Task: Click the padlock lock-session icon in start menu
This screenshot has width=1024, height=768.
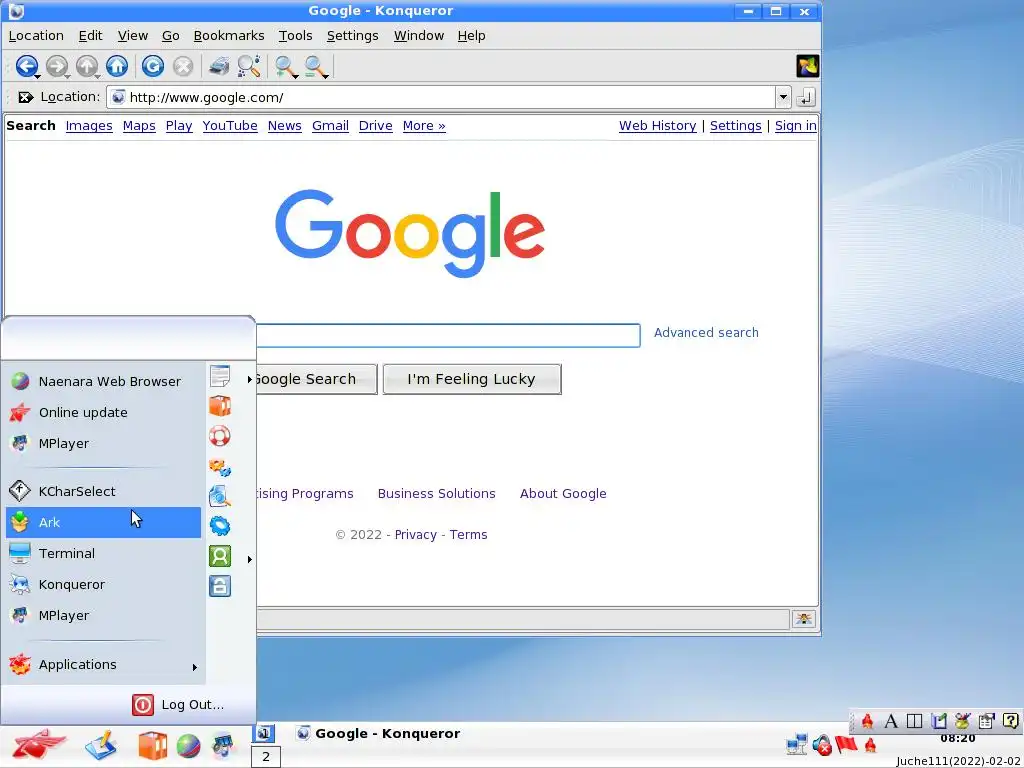Action: [220, 586]
